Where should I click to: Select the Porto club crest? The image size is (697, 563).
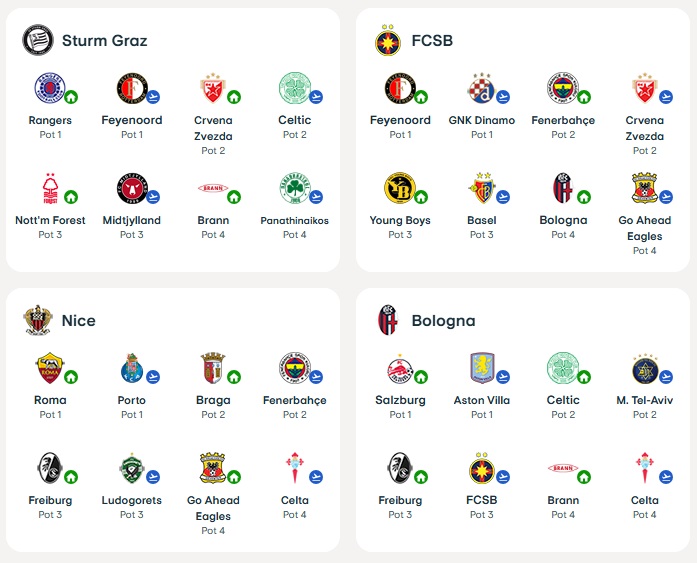pyautogui.click(x=130, y=367)
